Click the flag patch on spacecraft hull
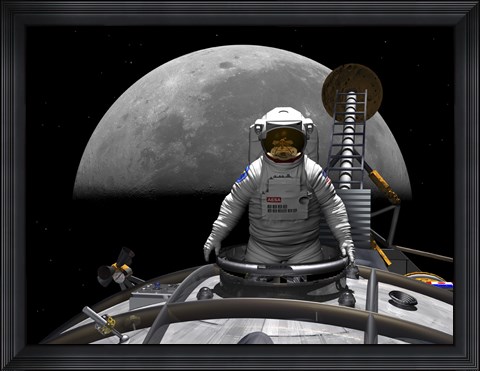The image size is (480, 371). point(441,284)
